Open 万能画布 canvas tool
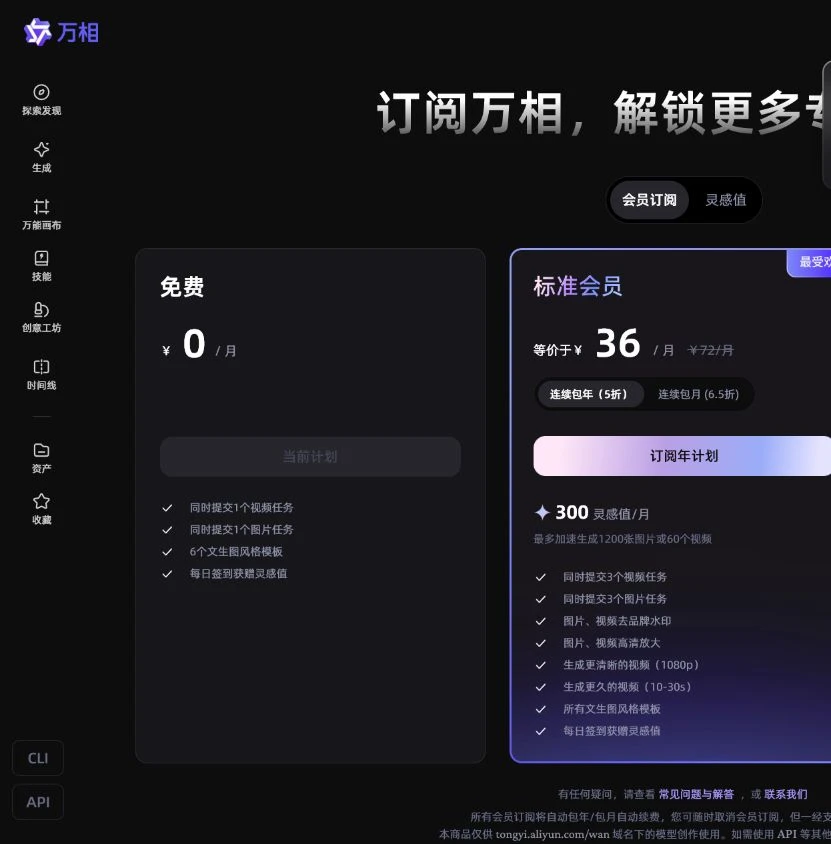The image size is (831, 844). (x=41, y=214)
